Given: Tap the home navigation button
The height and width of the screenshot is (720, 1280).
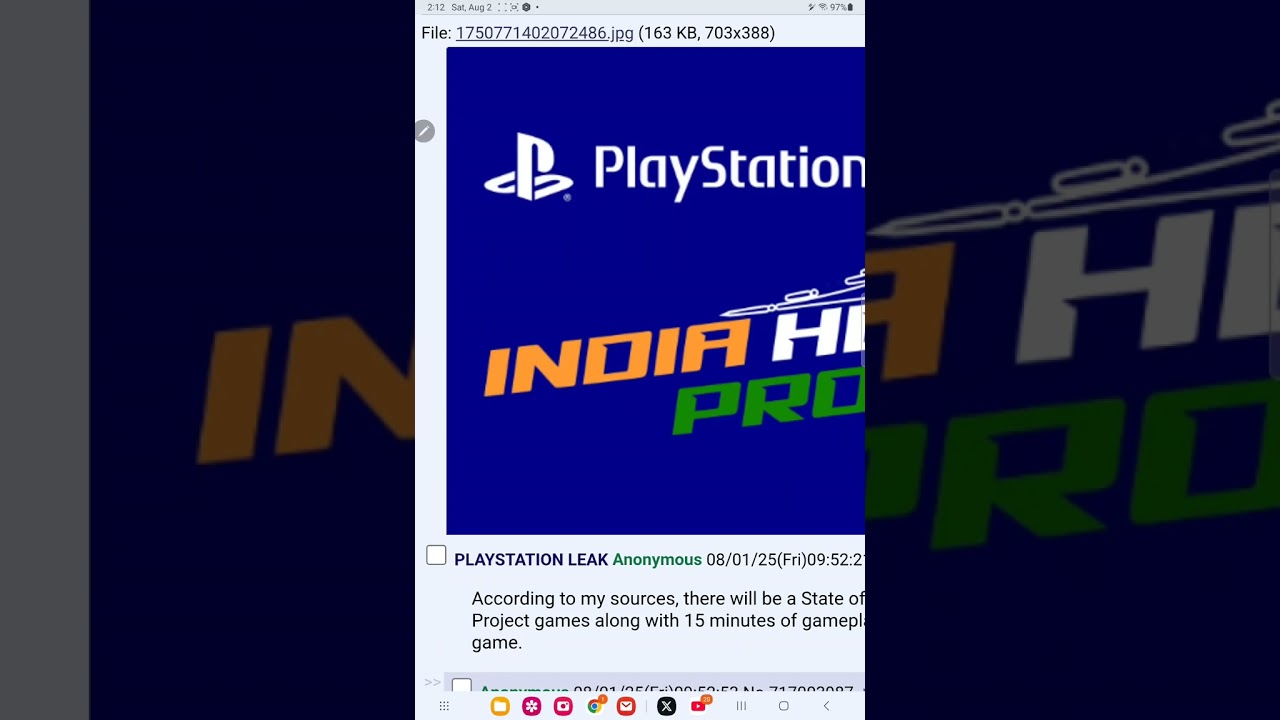Looking at the screenshot, I should (783, 706).
